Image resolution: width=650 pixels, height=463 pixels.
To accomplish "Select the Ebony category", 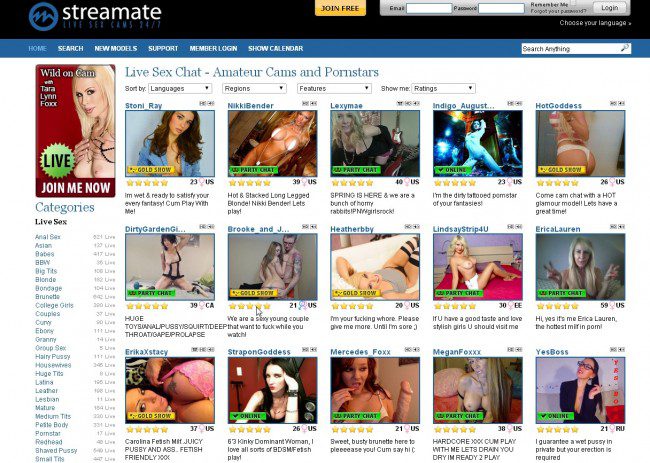I will click(44, 331).
